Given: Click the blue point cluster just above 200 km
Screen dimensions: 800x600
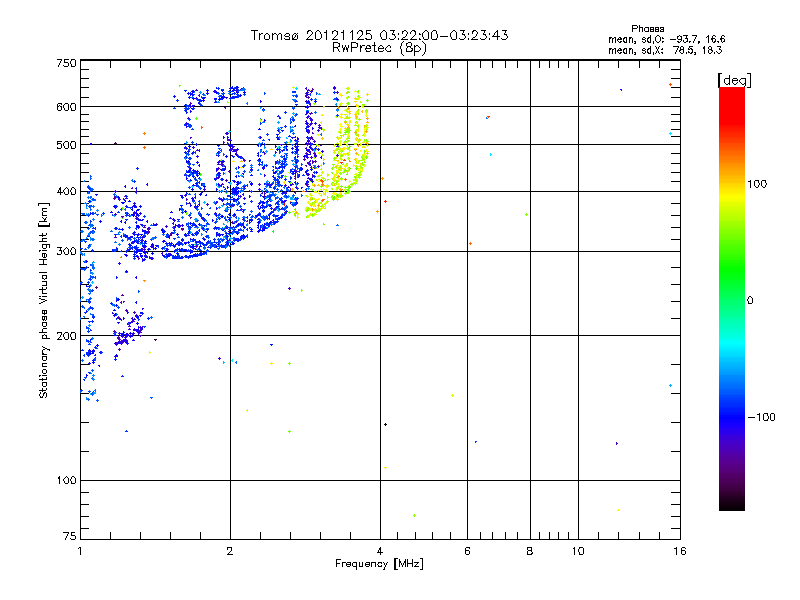Looking at the screenshot, I should [x=128, y=322].
